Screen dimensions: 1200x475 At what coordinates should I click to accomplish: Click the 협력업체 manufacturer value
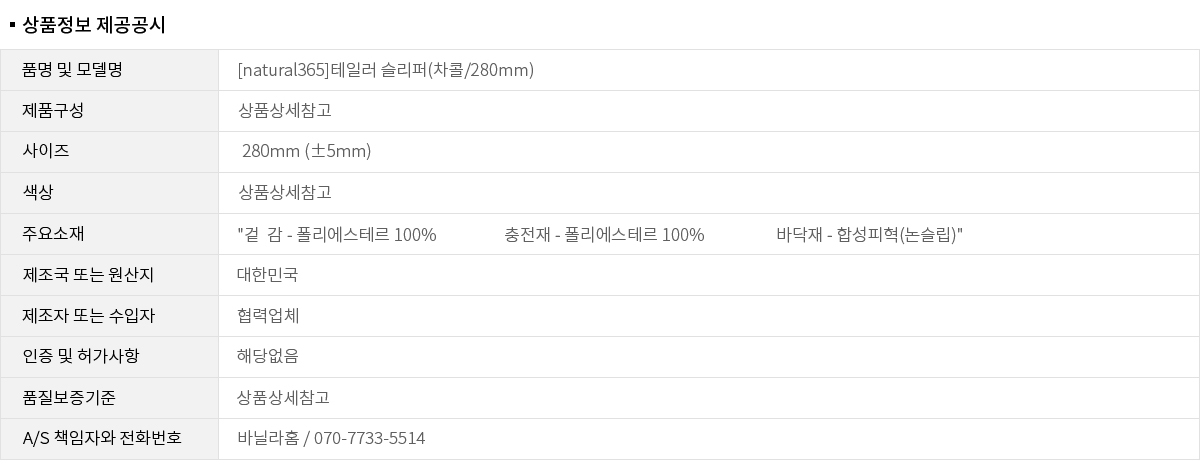[268, 316]
